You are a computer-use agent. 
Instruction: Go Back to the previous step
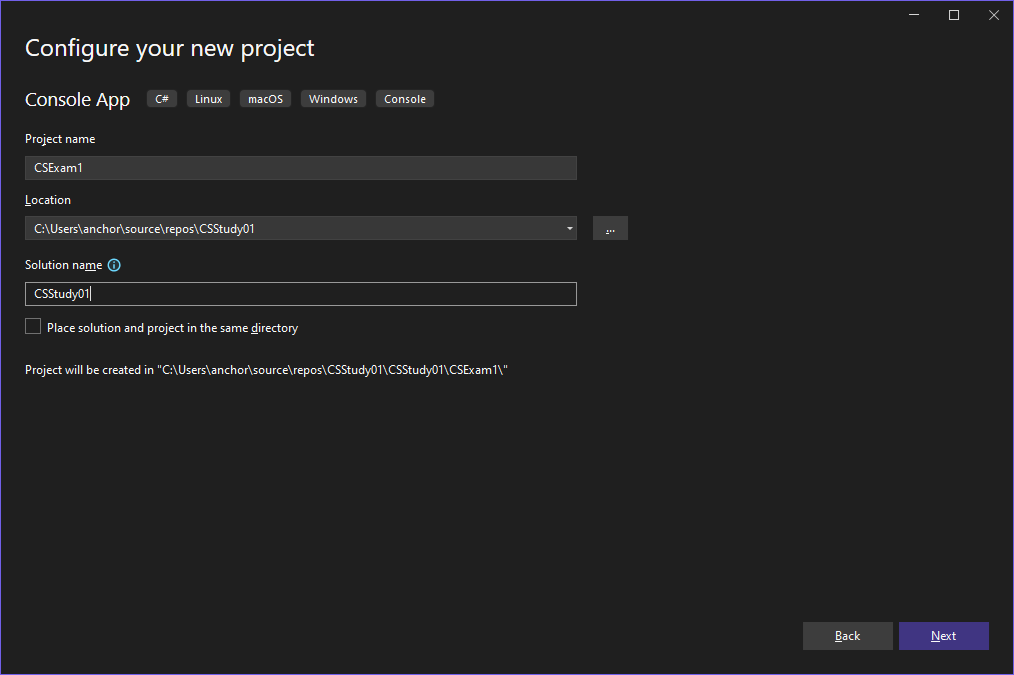tap(847, 636)
